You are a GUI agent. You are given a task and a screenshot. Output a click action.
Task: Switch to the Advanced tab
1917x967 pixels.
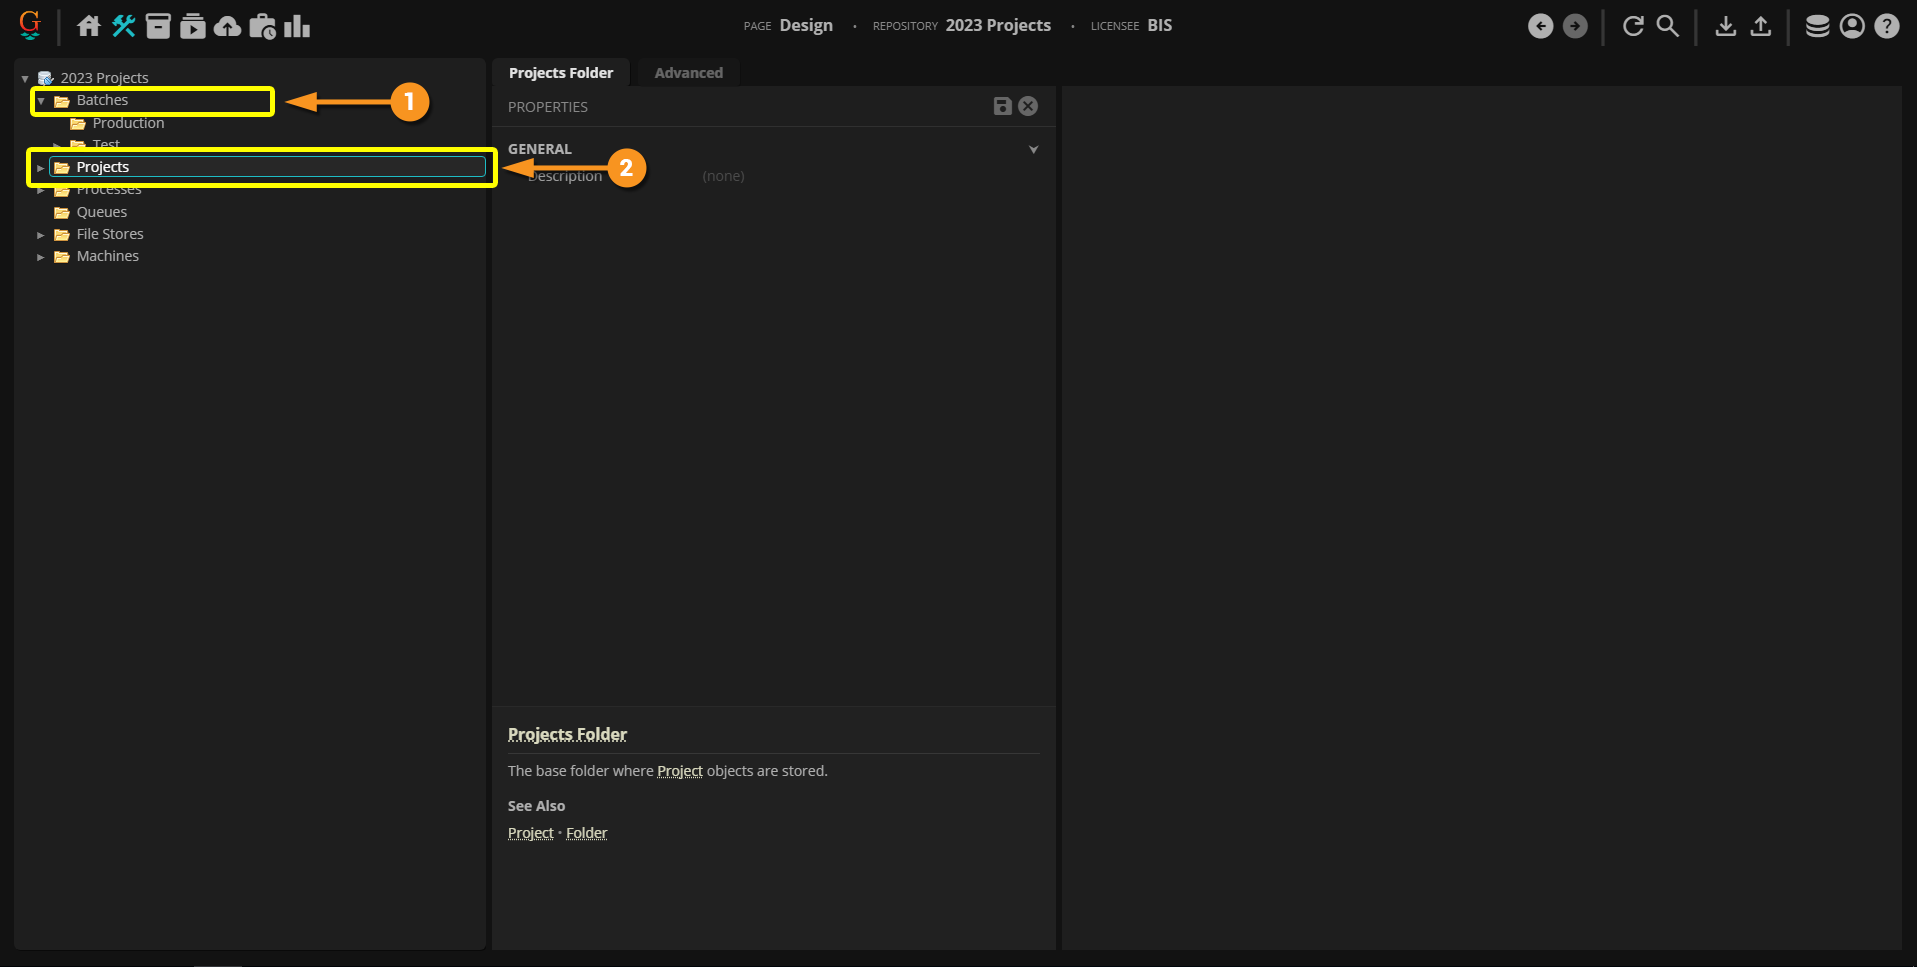coord(689,73)
